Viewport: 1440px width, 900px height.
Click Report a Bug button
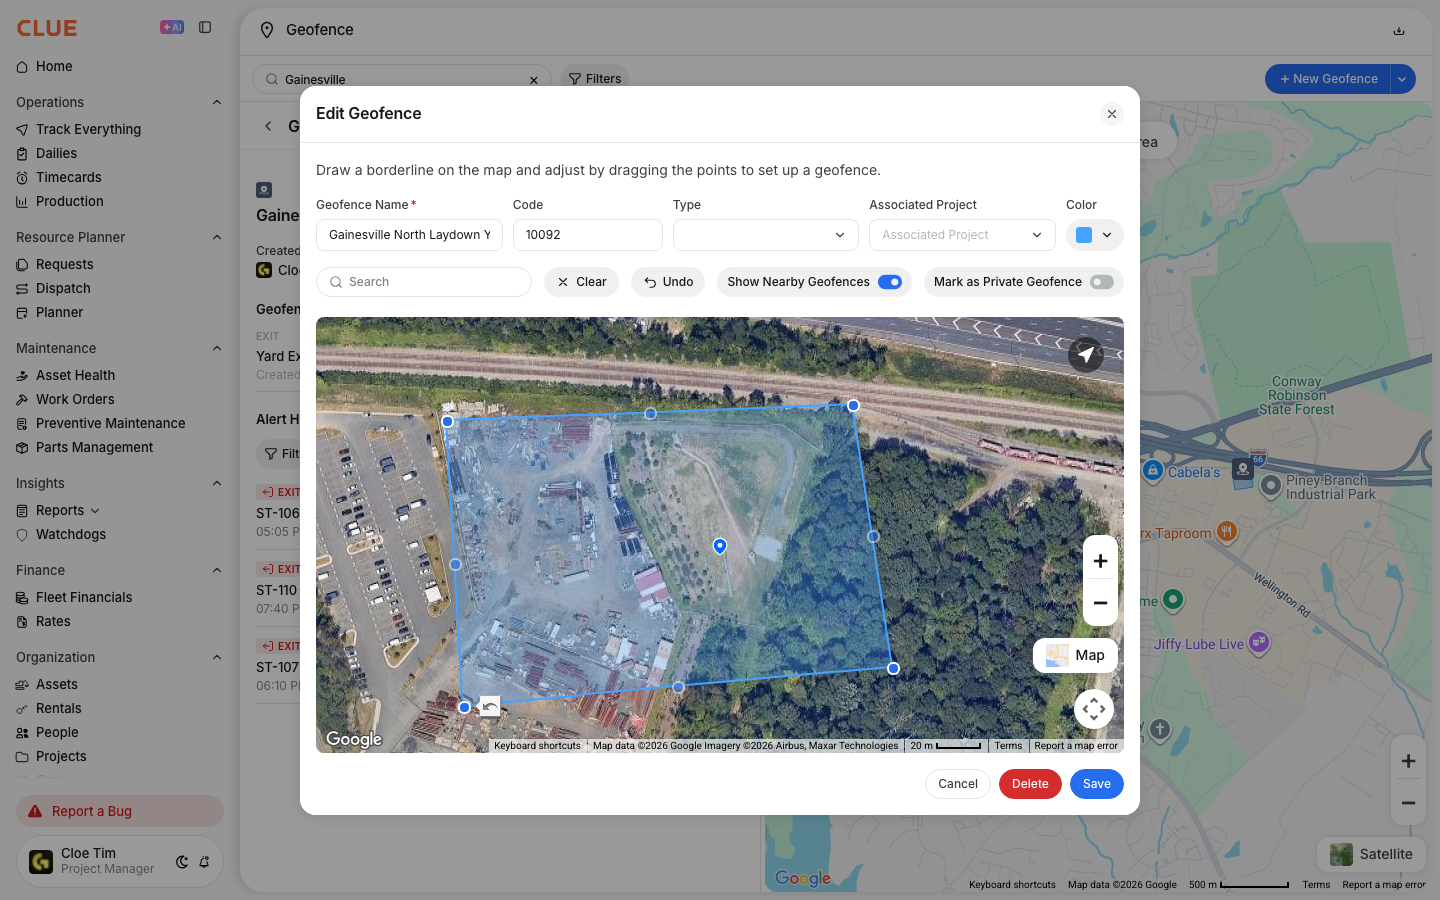(x=120, y=811)
